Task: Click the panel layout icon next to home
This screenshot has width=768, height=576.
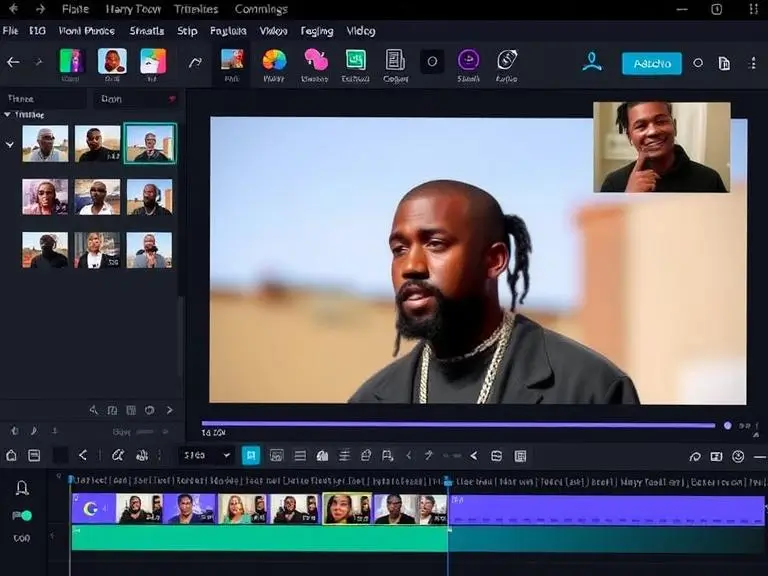Action: [34, 456]
